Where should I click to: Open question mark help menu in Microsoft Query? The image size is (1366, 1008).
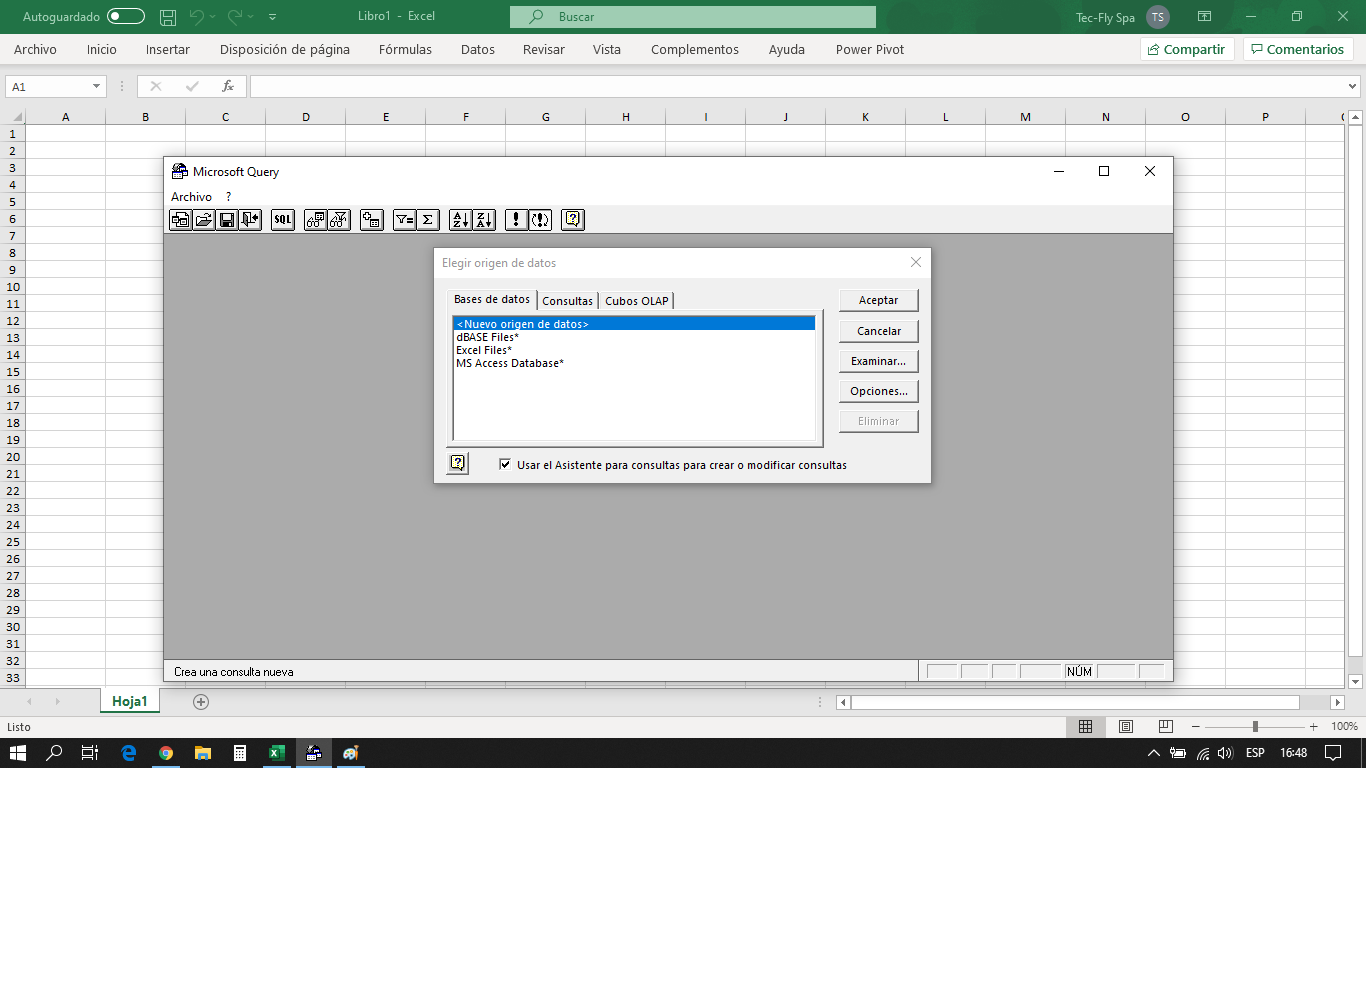pos(228,197)
